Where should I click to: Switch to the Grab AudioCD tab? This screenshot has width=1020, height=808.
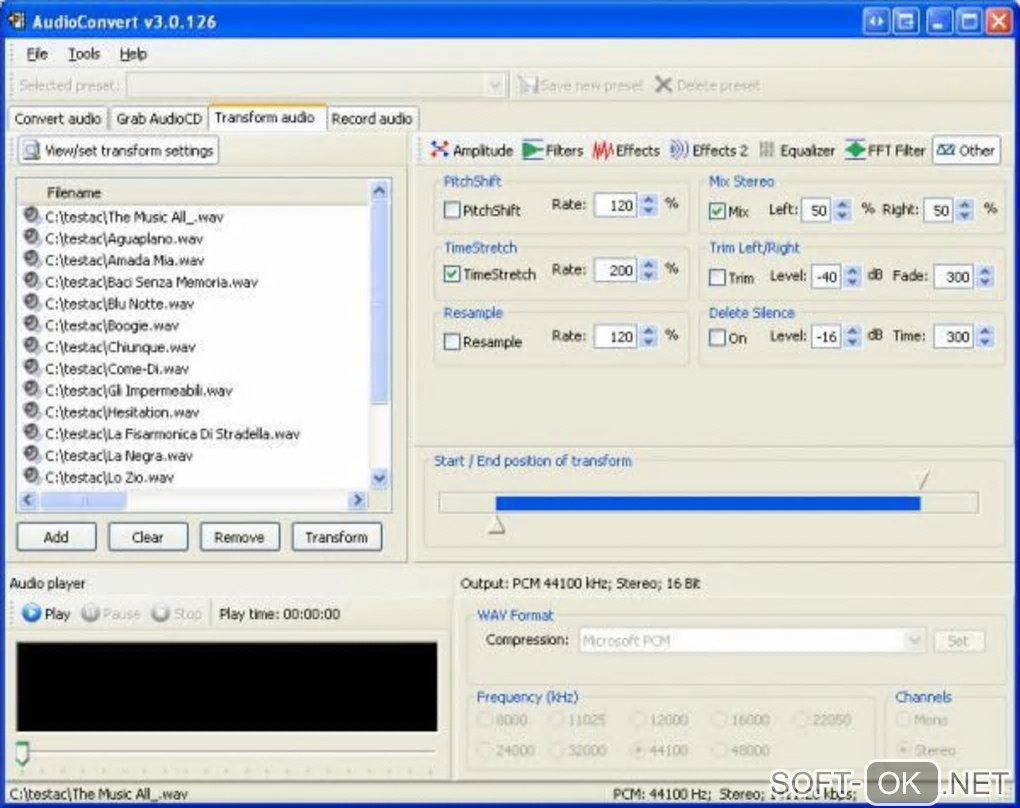(159, 119)
